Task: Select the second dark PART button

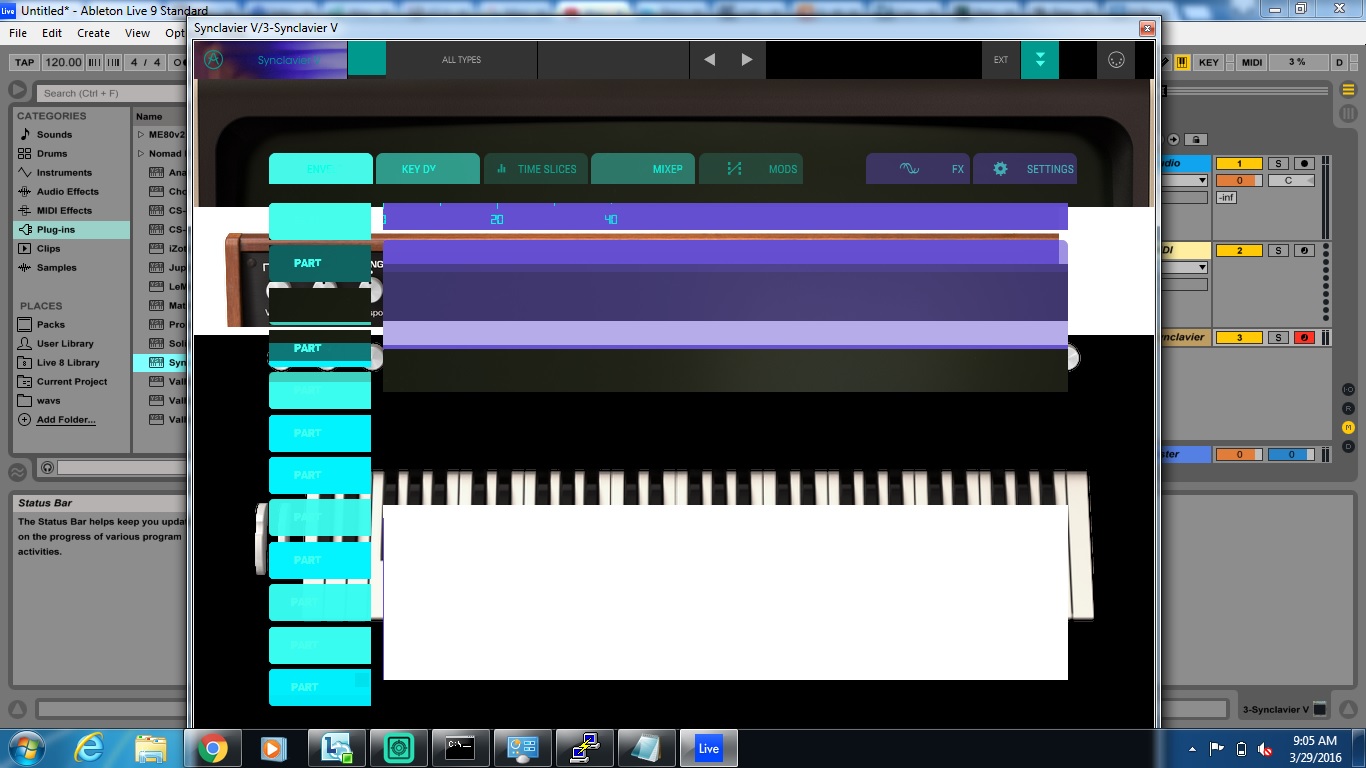Action: (320, 348)
